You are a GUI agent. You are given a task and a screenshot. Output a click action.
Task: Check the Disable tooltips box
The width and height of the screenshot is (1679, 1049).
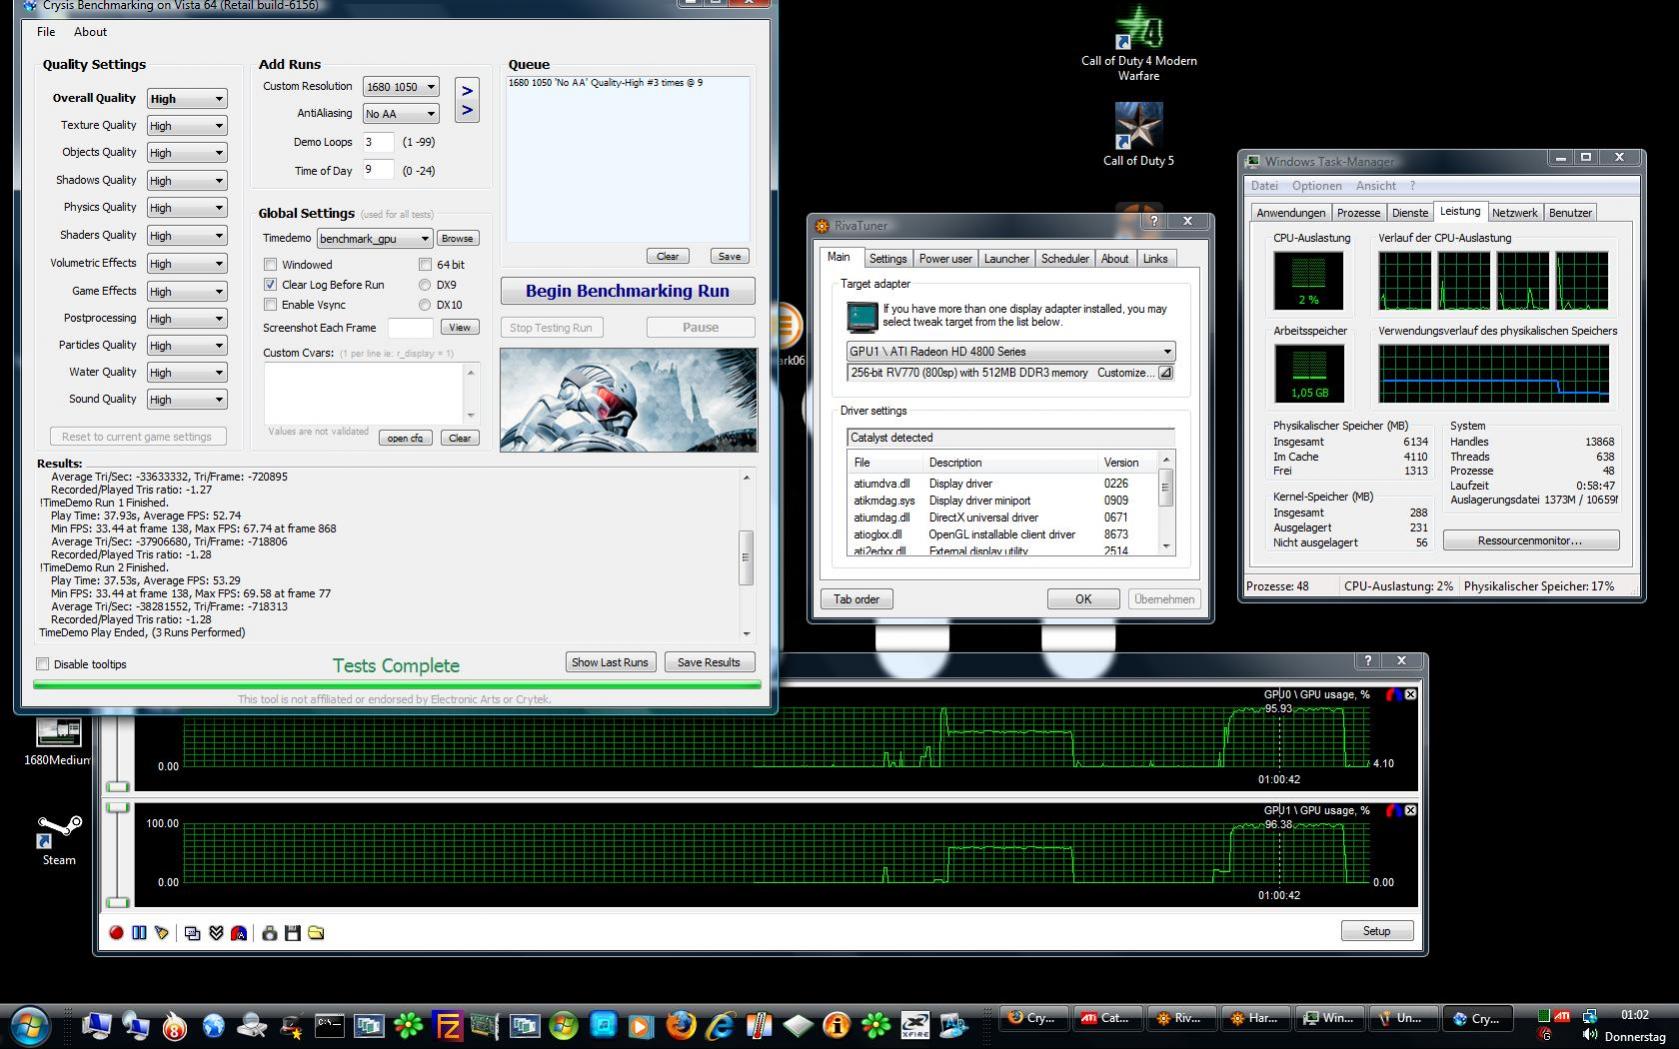[x=43, y=664]
